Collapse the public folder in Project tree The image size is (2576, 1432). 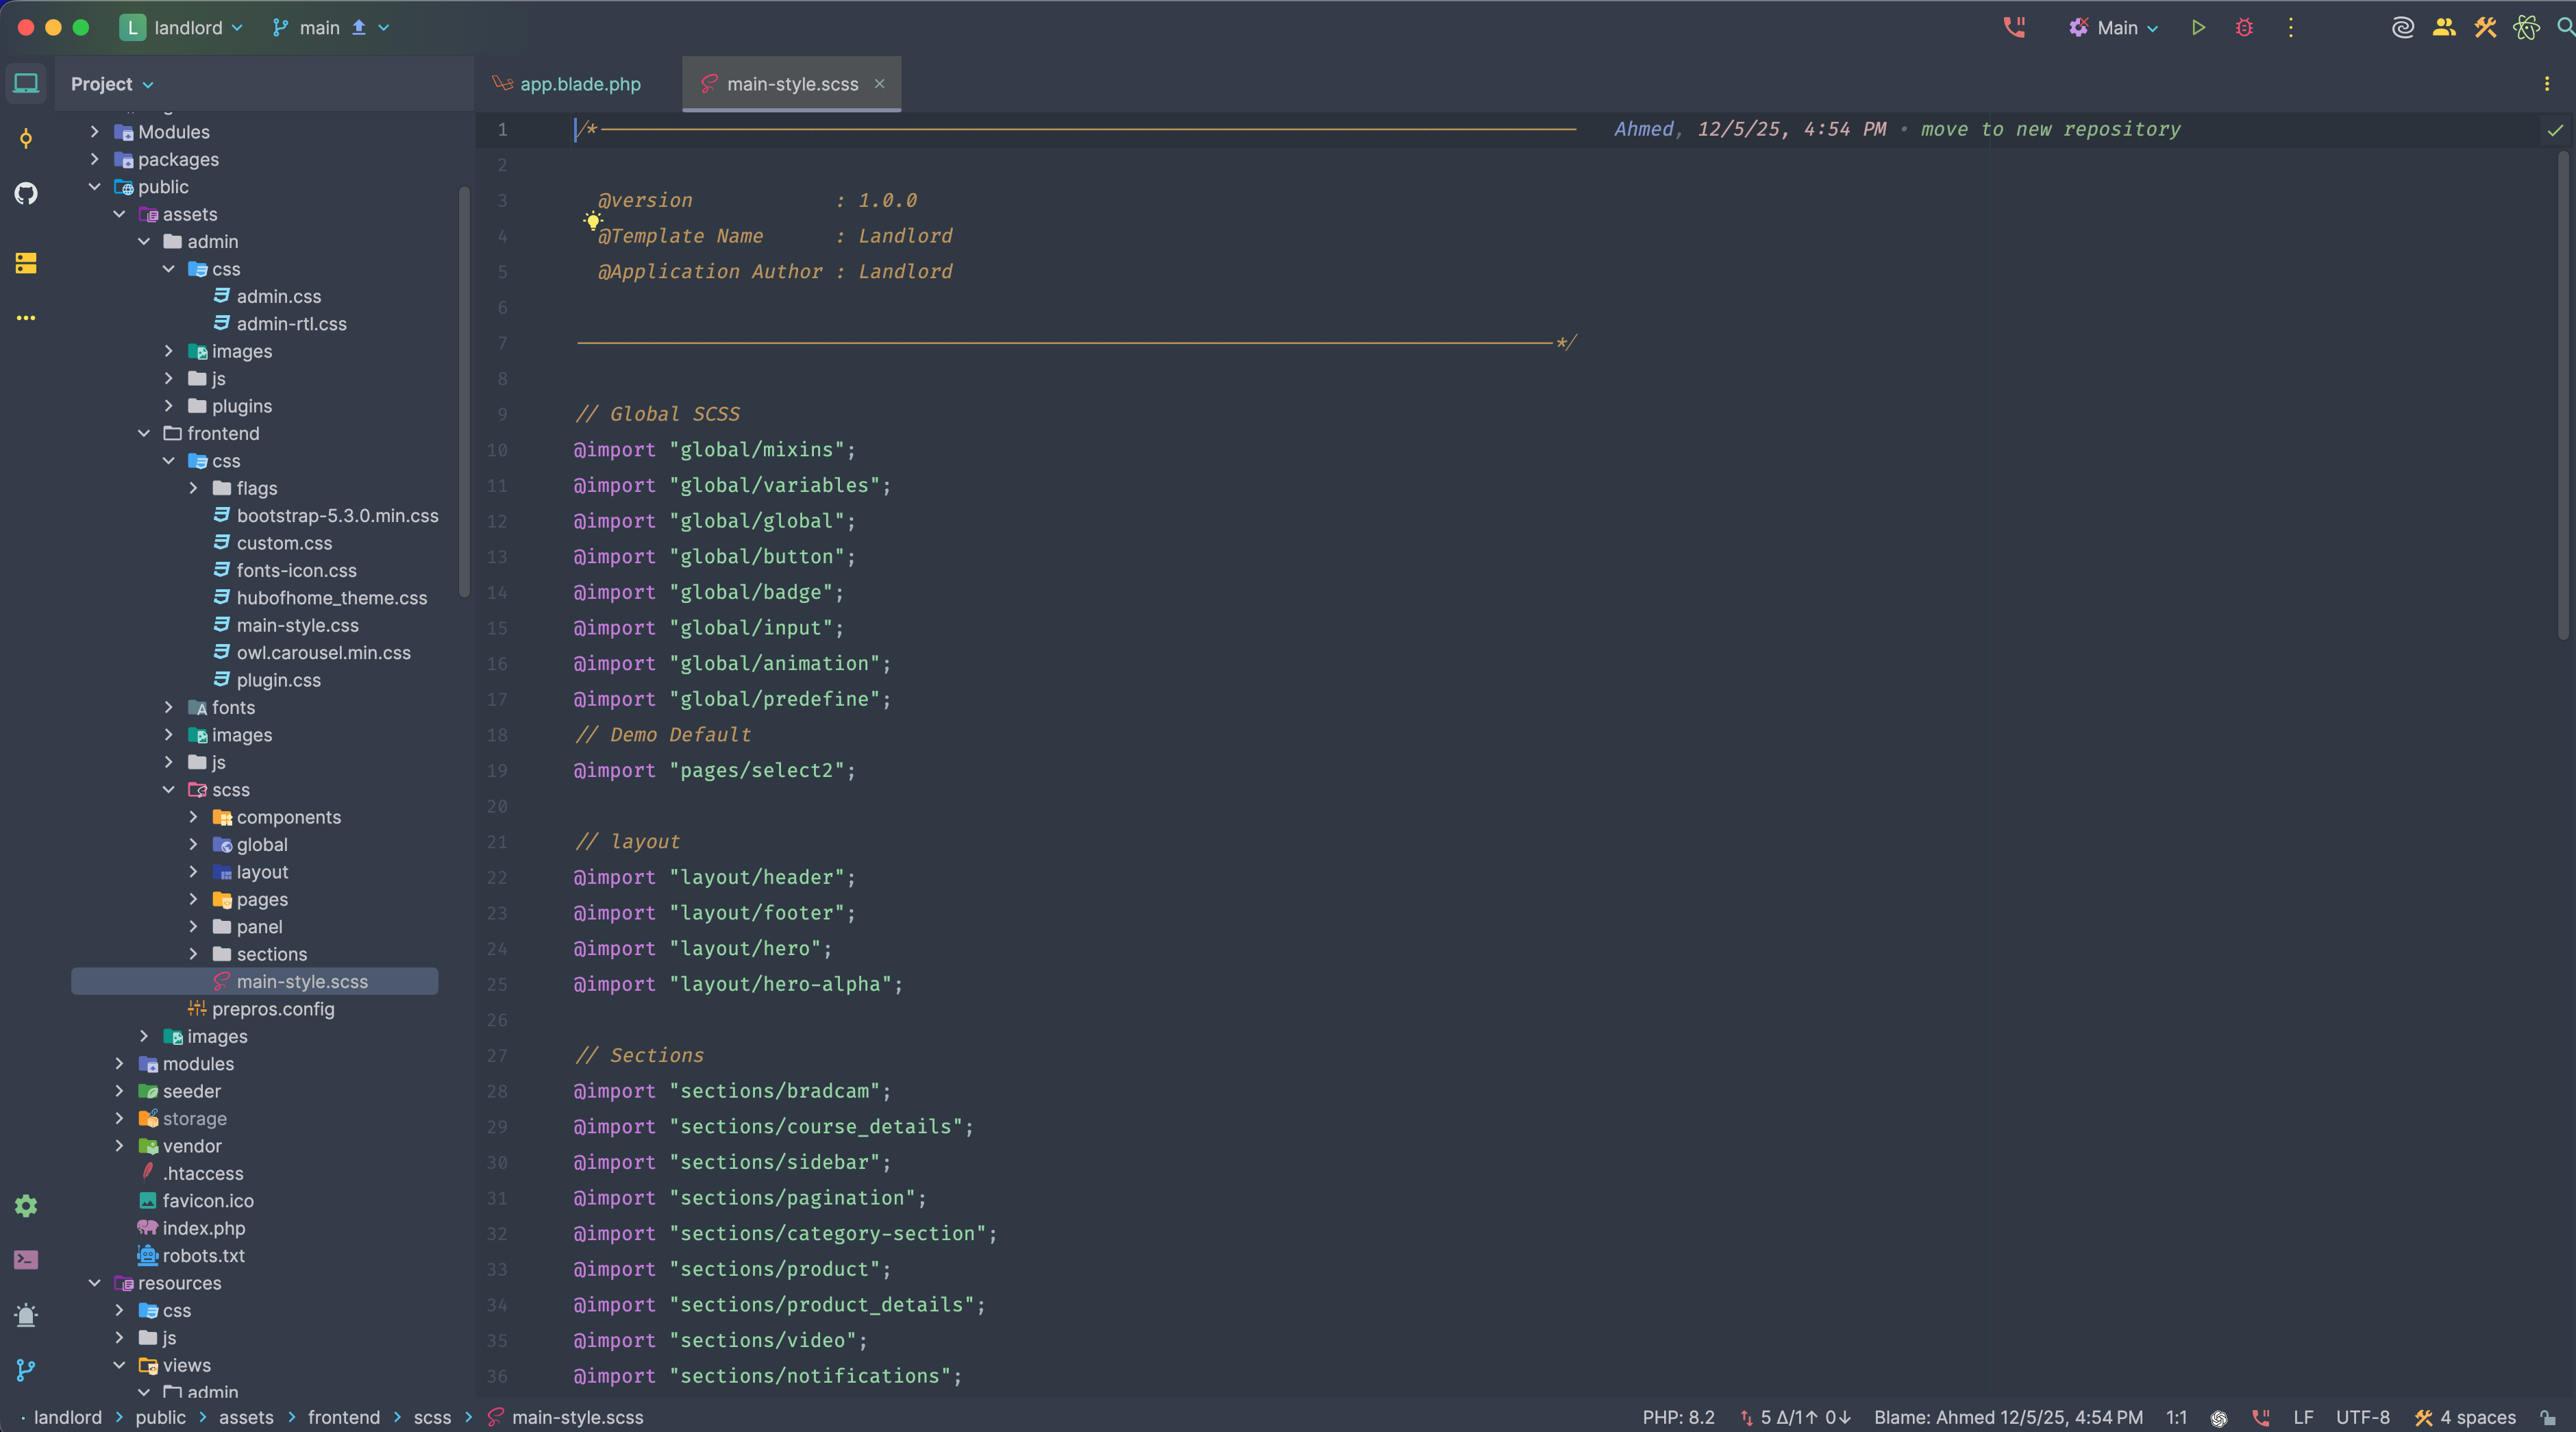95,187
